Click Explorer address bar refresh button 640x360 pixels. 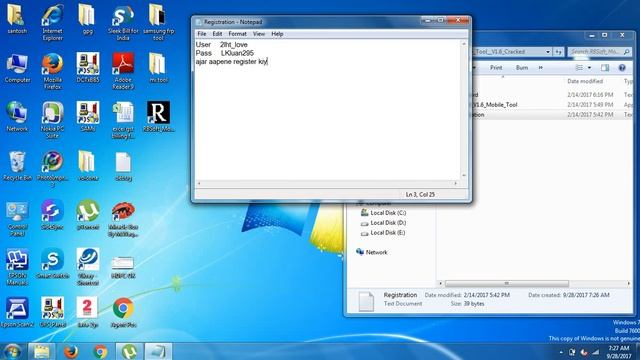click(558, 52)
